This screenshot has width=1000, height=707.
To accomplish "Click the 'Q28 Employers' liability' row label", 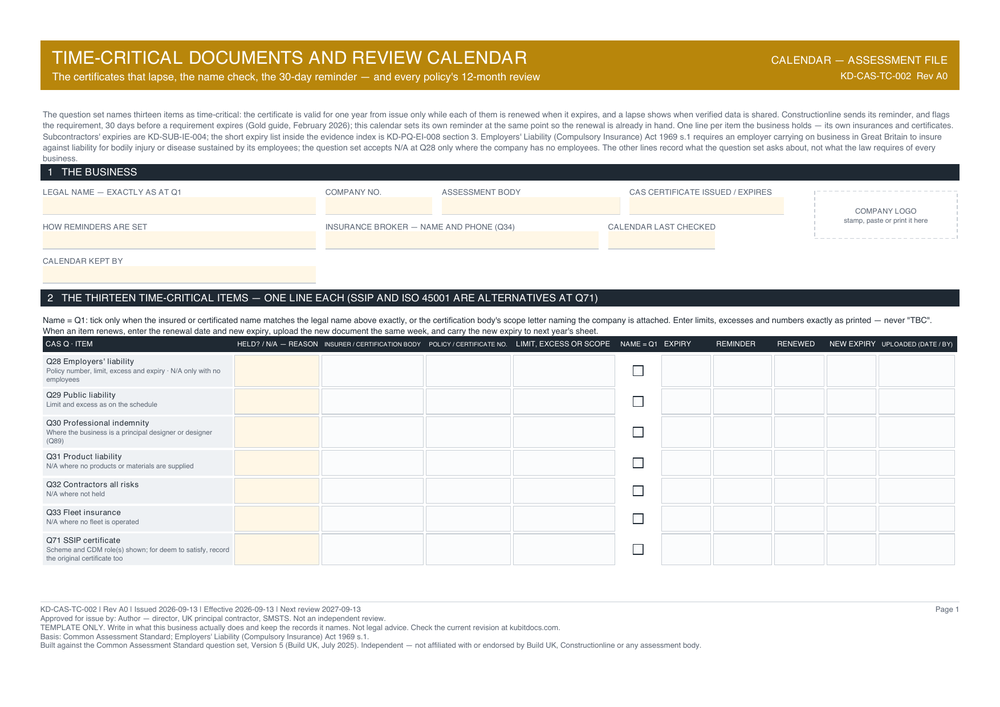I will [x=90, y=361].
